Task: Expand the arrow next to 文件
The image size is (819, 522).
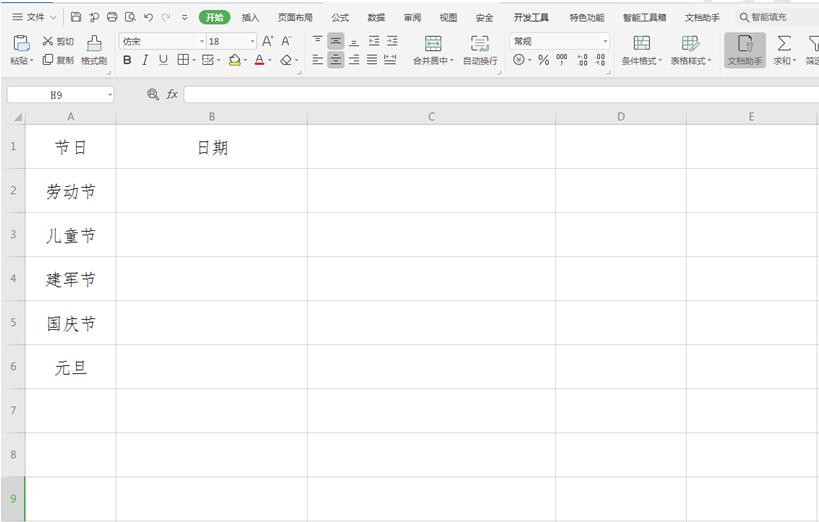Action: click(x=53, y=17)
